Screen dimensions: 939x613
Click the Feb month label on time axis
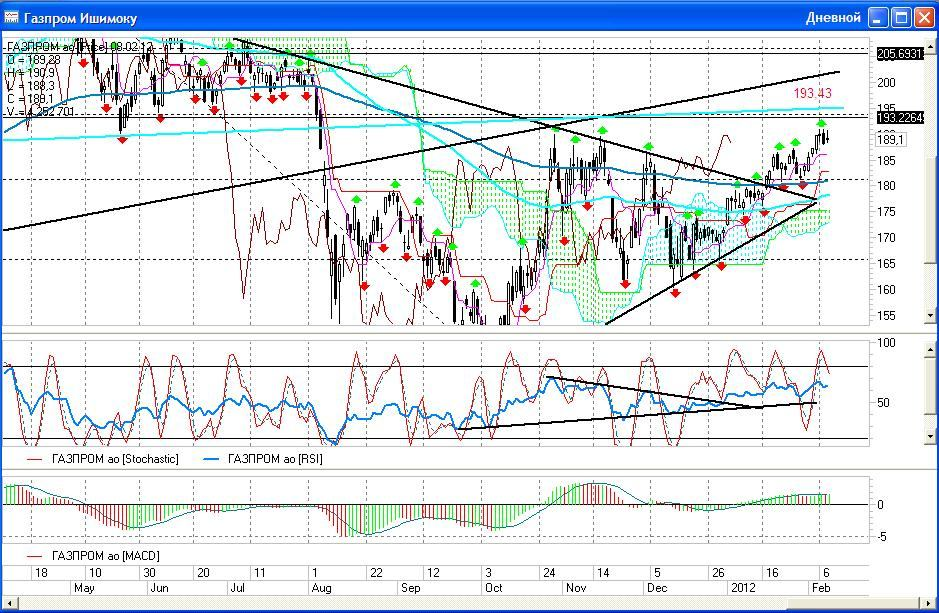(x=821, y=588)
